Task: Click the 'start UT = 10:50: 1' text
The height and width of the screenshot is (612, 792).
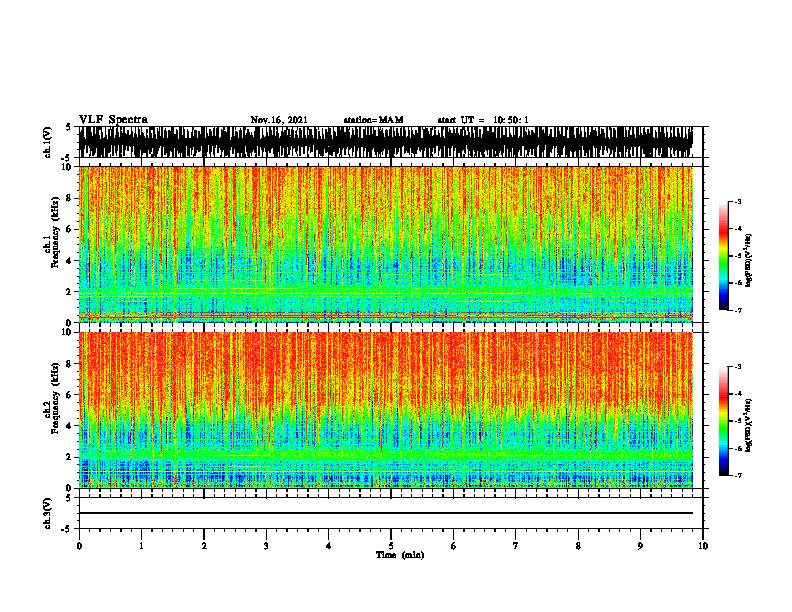Action: click(483, 120)
